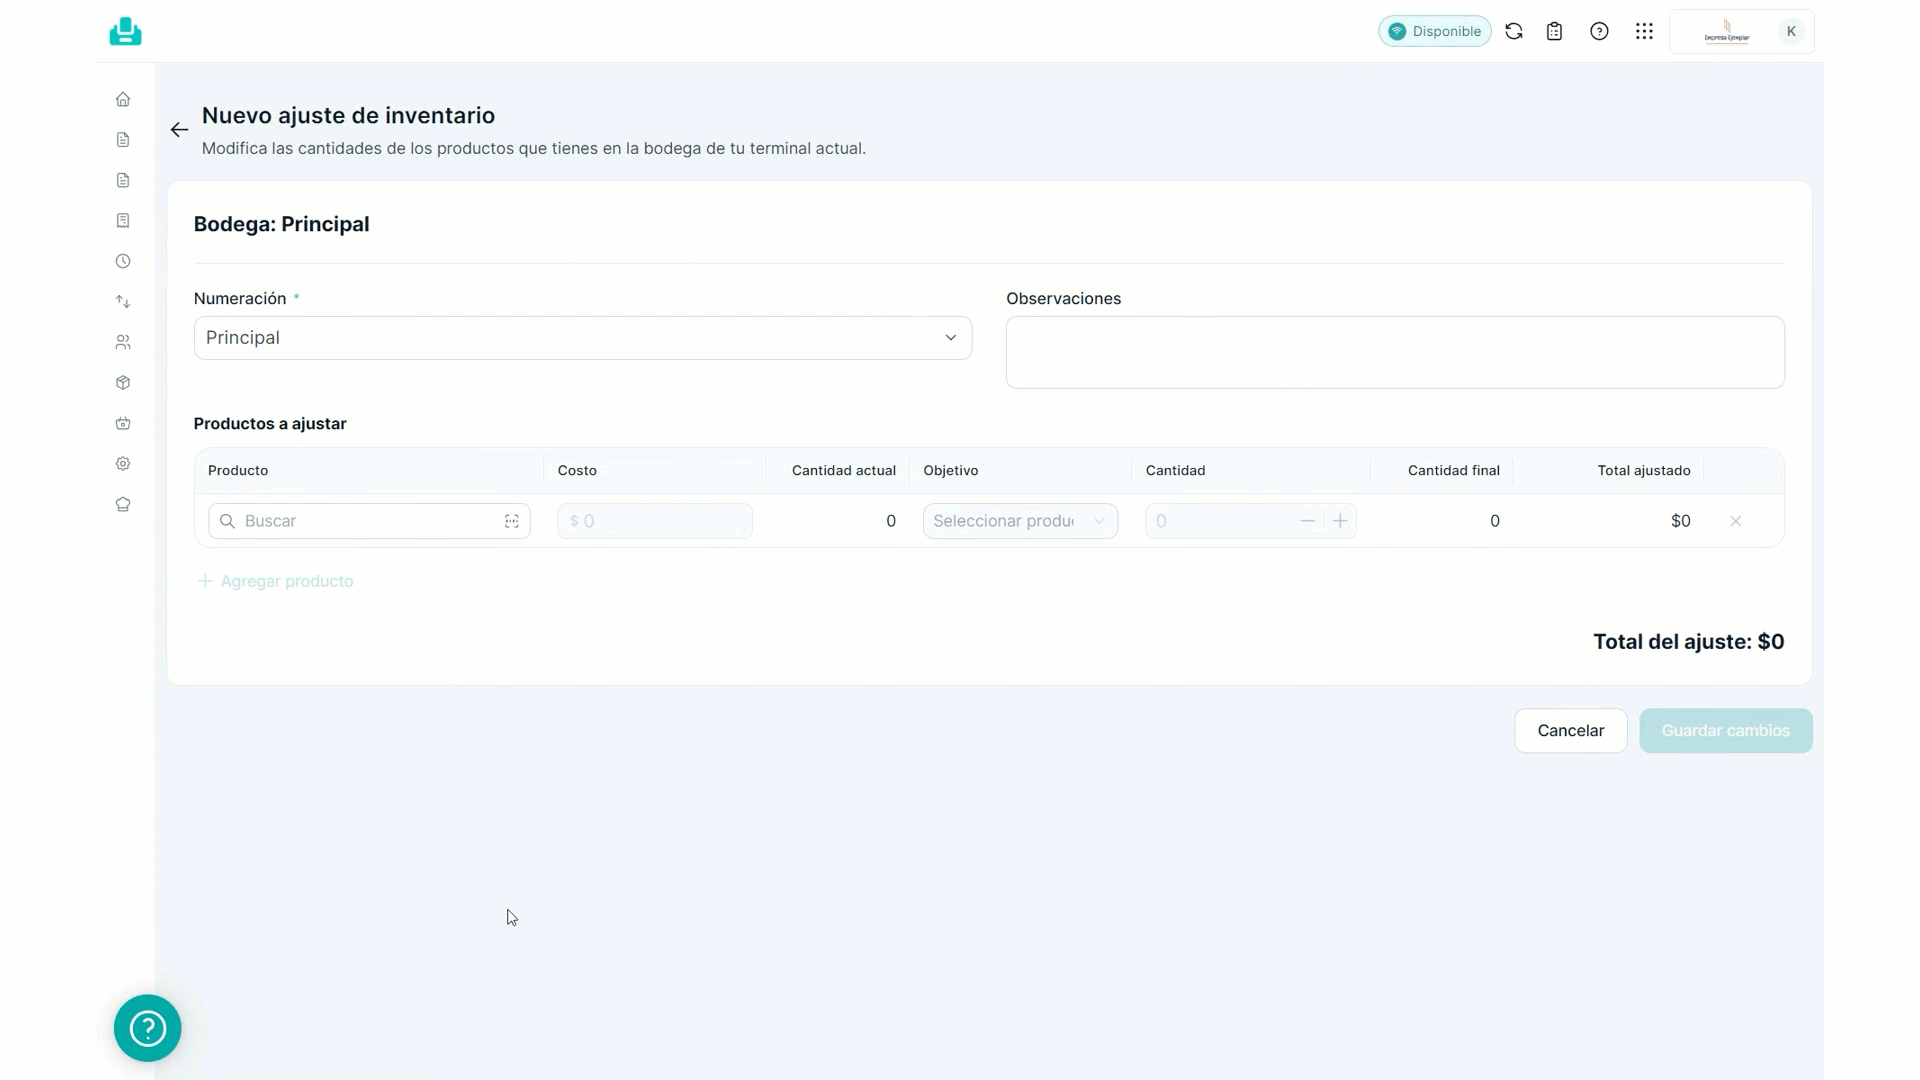Viewport: 1920px width, 1080px height.
Task: Open the clipboard icon in header
Action: pos(1554,31)
